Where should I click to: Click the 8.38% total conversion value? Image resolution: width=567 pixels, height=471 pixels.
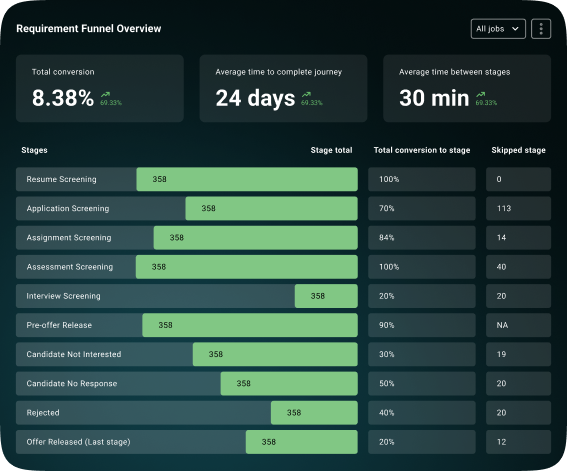pyautogui.click(x=63, y=98)
